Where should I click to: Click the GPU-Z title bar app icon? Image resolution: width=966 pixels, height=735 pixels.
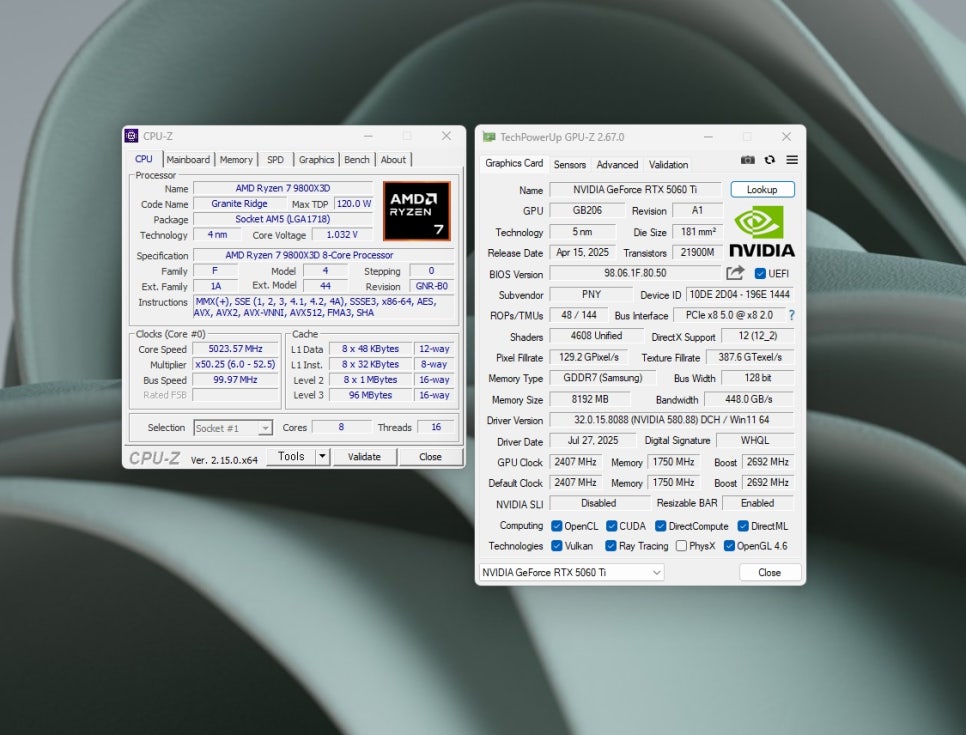tap(489, 137)
